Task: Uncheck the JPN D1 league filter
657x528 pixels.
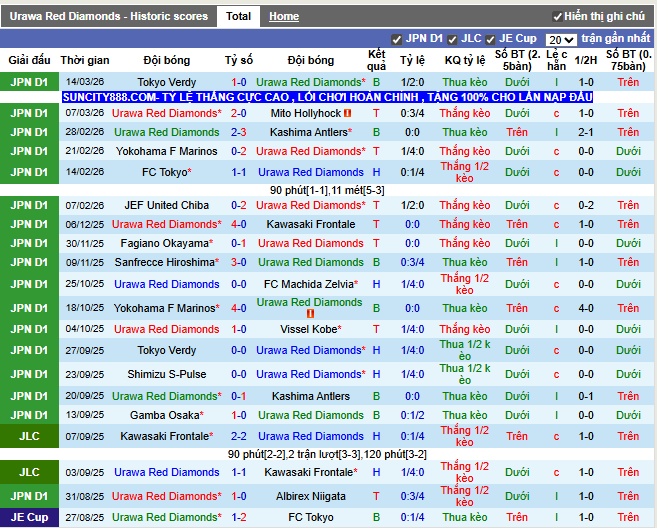Action: point(398,39)
